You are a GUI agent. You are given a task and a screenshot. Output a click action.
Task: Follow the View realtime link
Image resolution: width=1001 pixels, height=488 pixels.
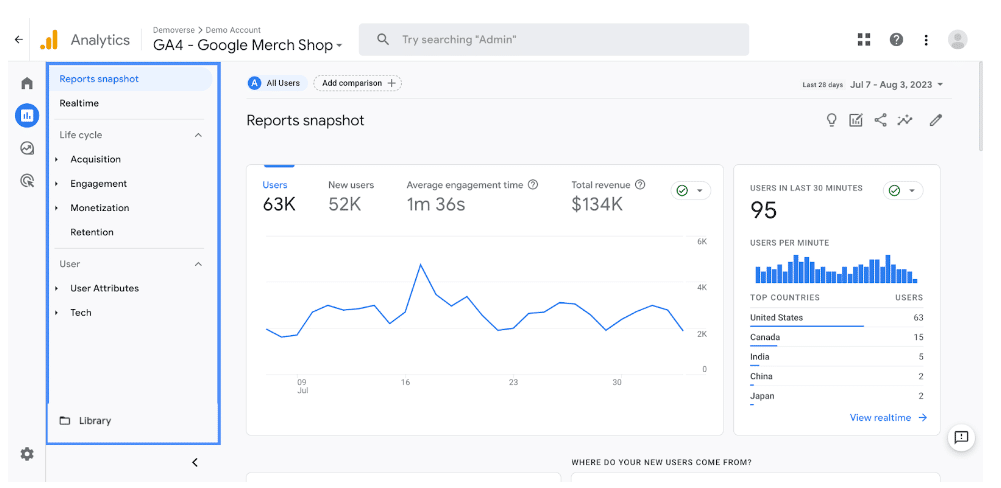click(888, 418)
